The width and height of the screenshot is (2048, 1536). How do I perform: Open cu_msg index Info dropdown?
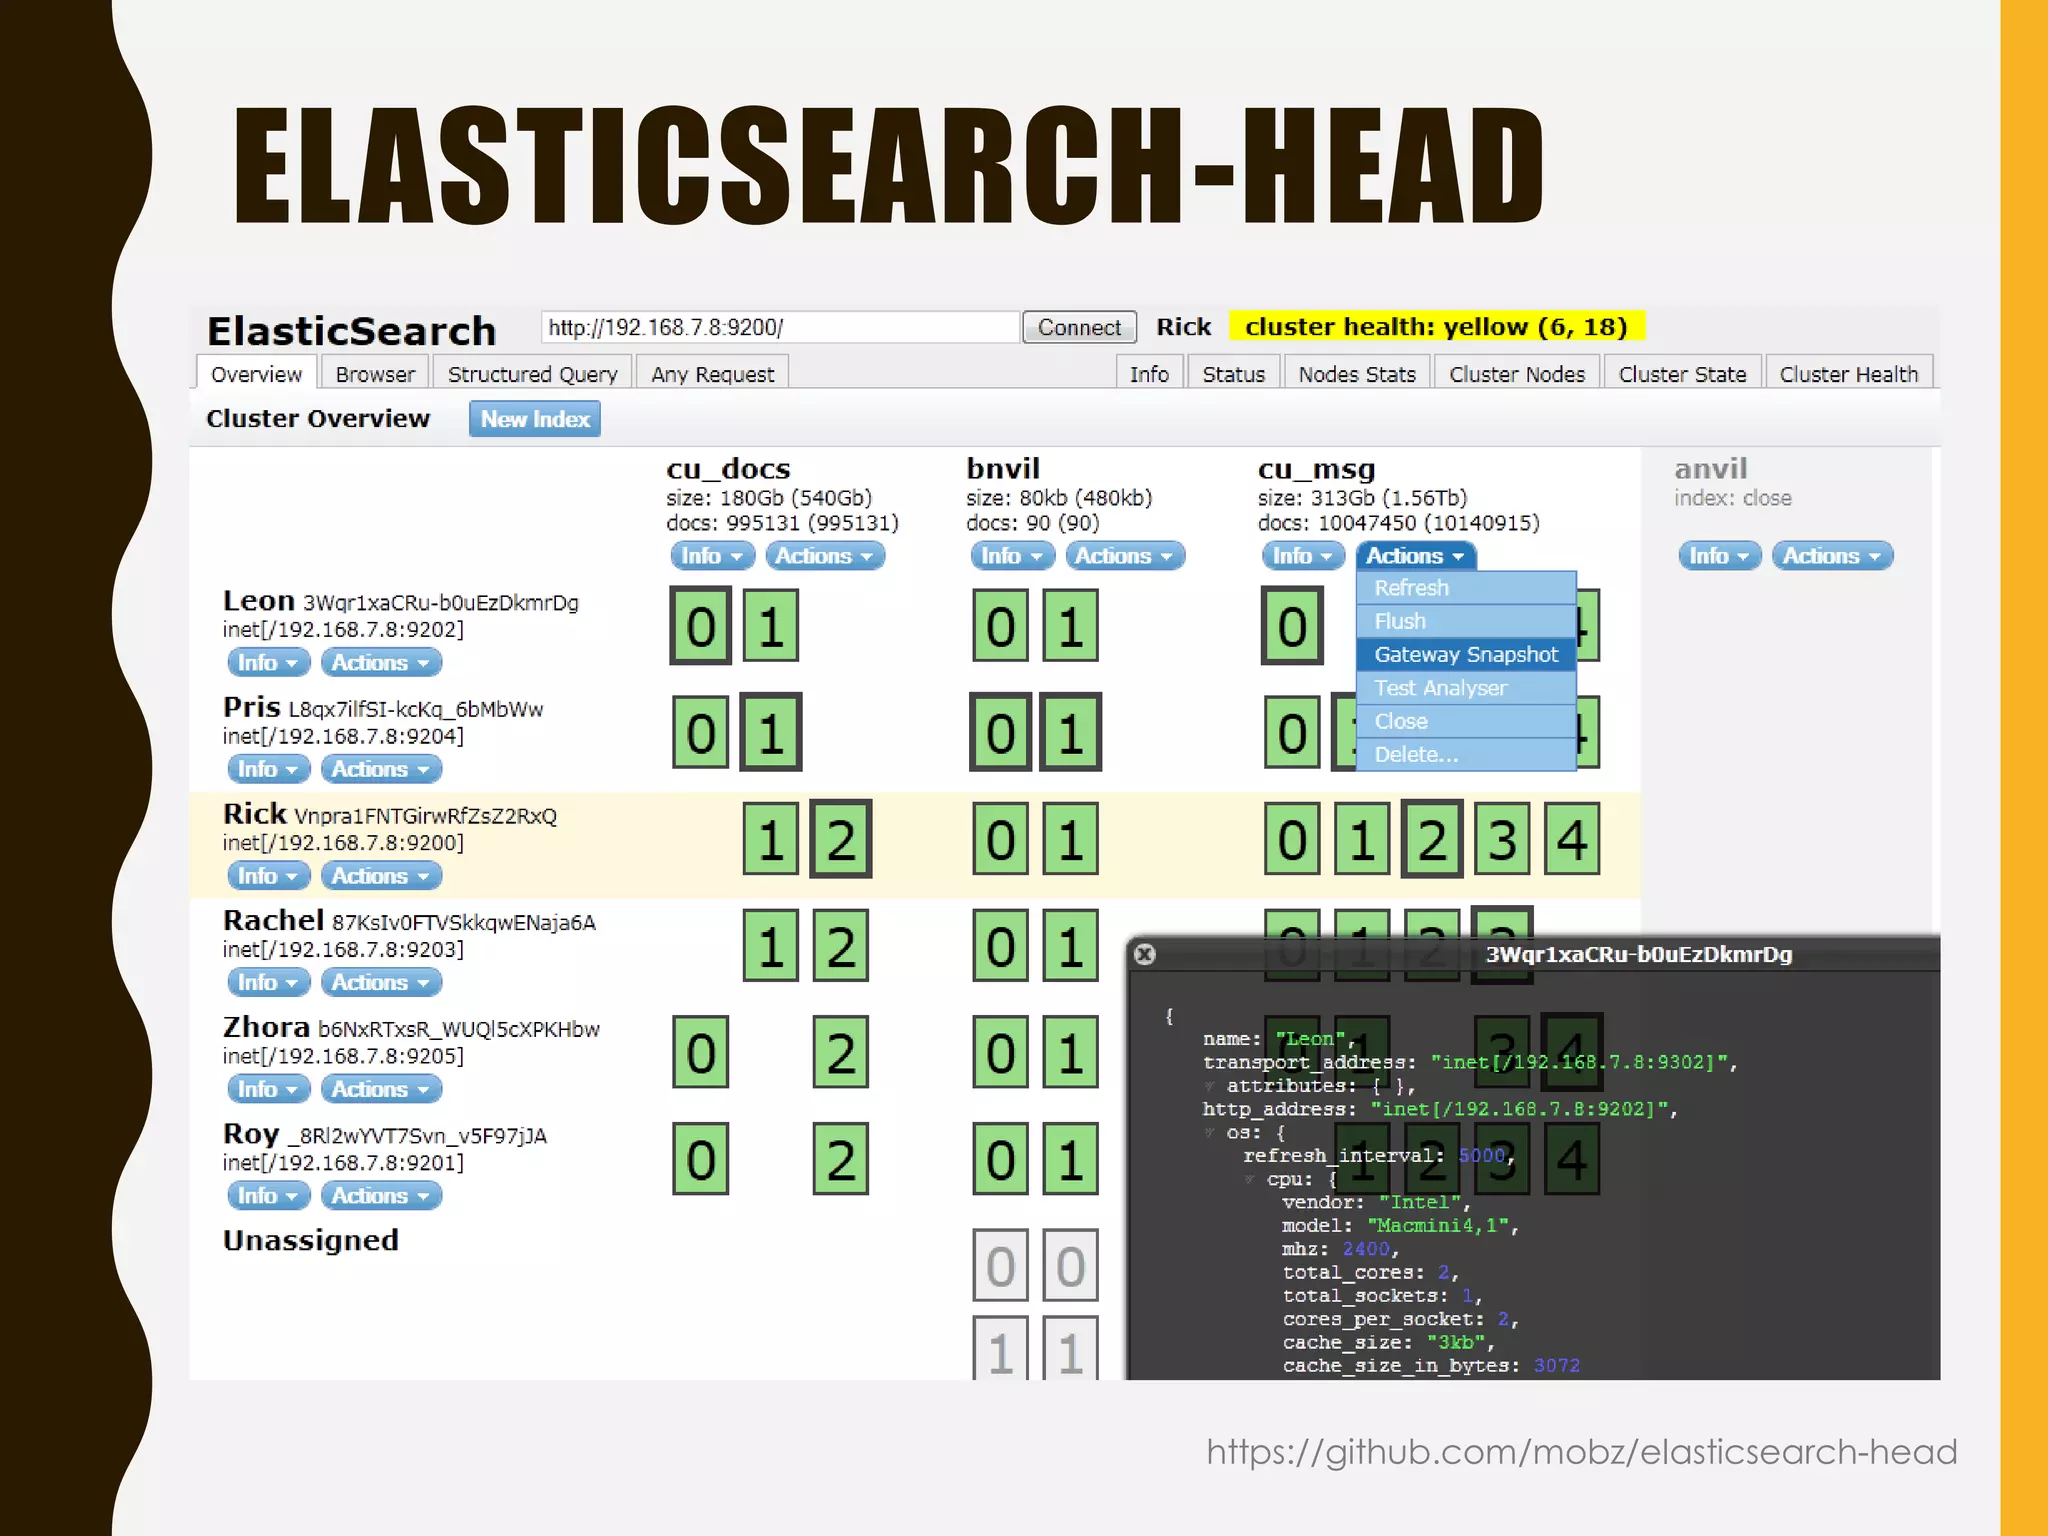(x=1303, y=556)
